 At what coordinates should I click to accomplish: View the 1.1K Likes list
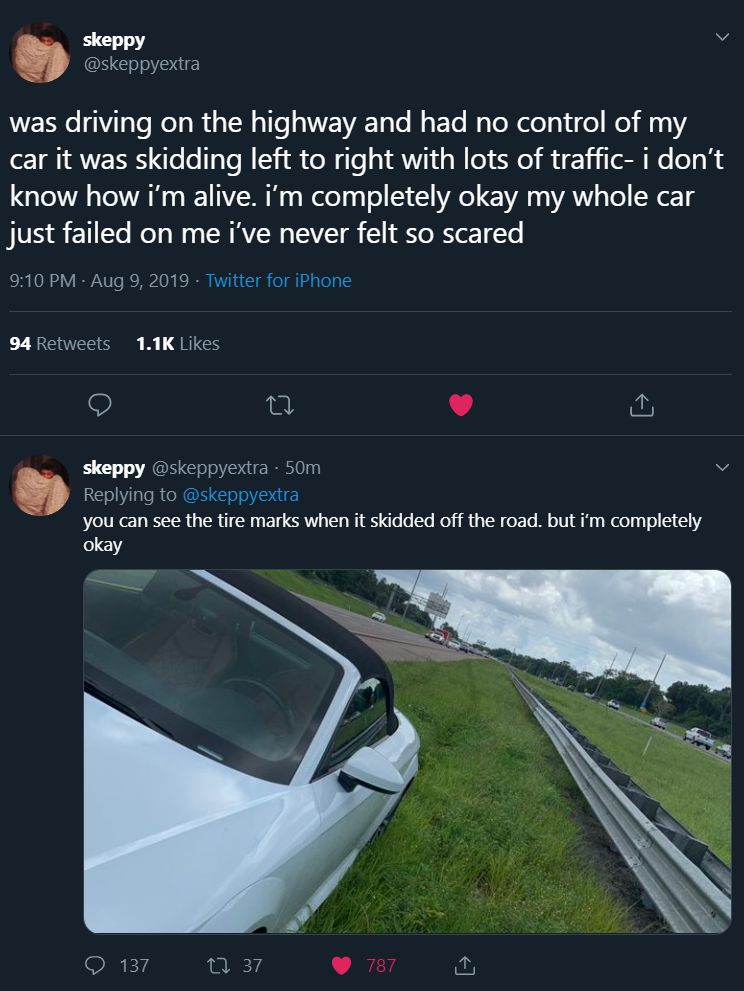point(177,343)
